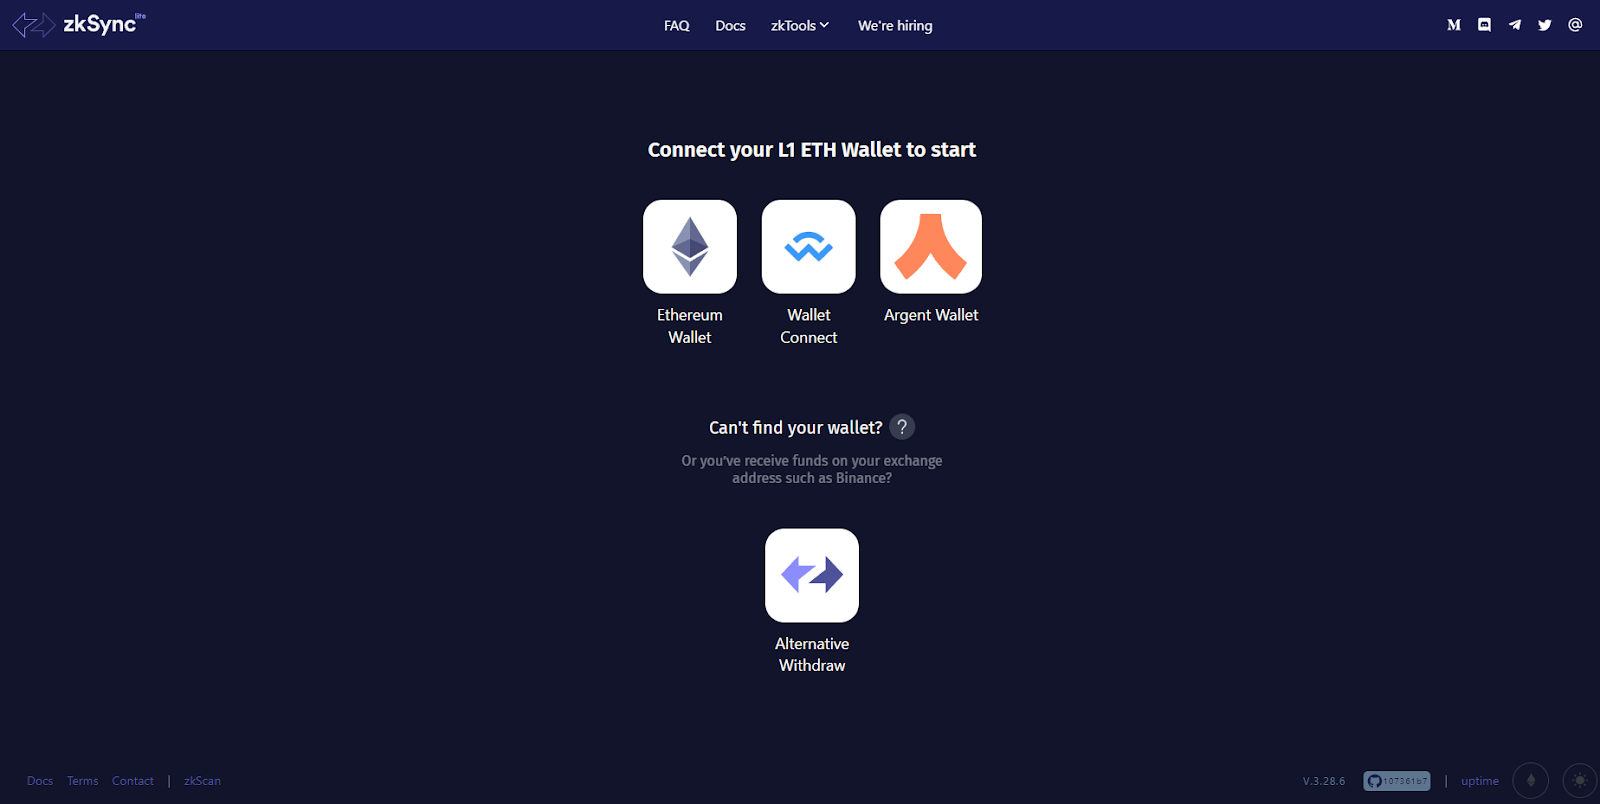Choose the Wallet Connect option

point(809,247)
